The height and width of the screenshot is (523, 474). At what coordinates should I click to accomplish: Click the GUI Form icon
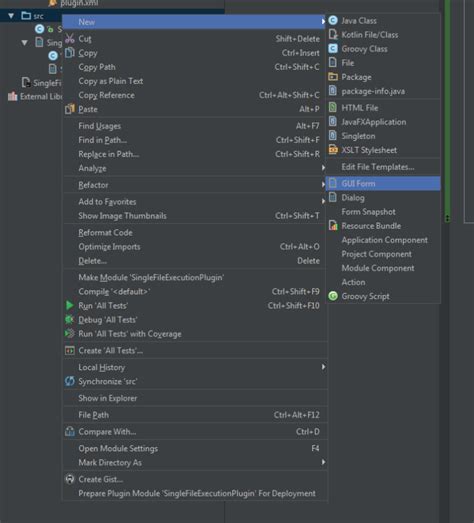pos(333,183)
